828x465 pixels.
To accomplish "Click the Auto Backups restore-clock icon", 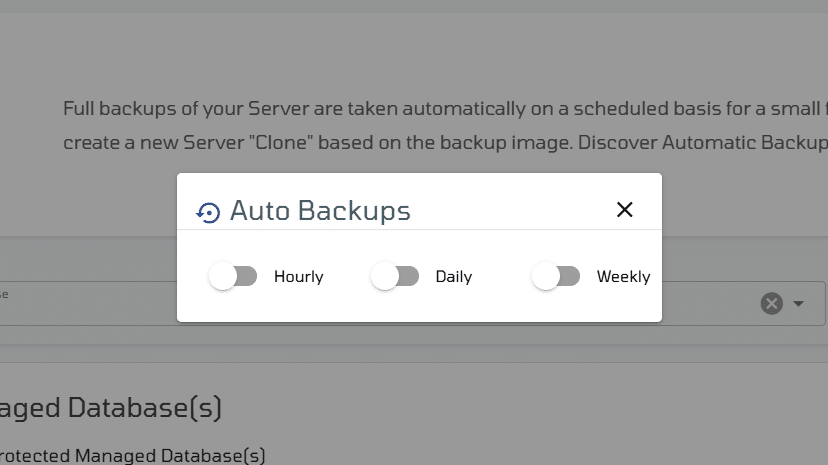I will (x=208, y=213).
